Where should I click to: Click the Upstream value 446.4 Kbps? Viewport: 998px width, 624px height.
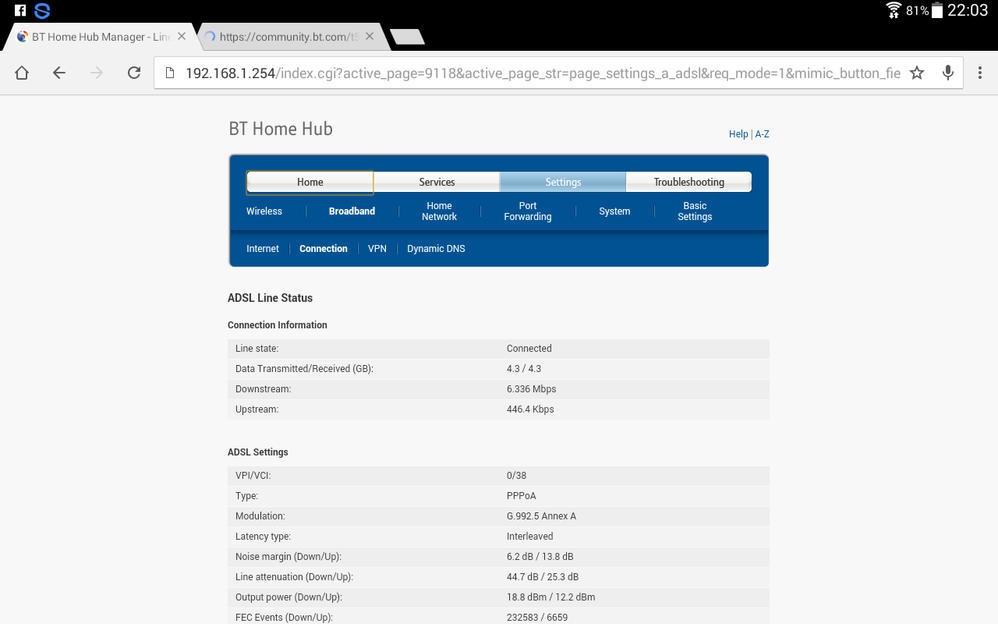[530, 409]
